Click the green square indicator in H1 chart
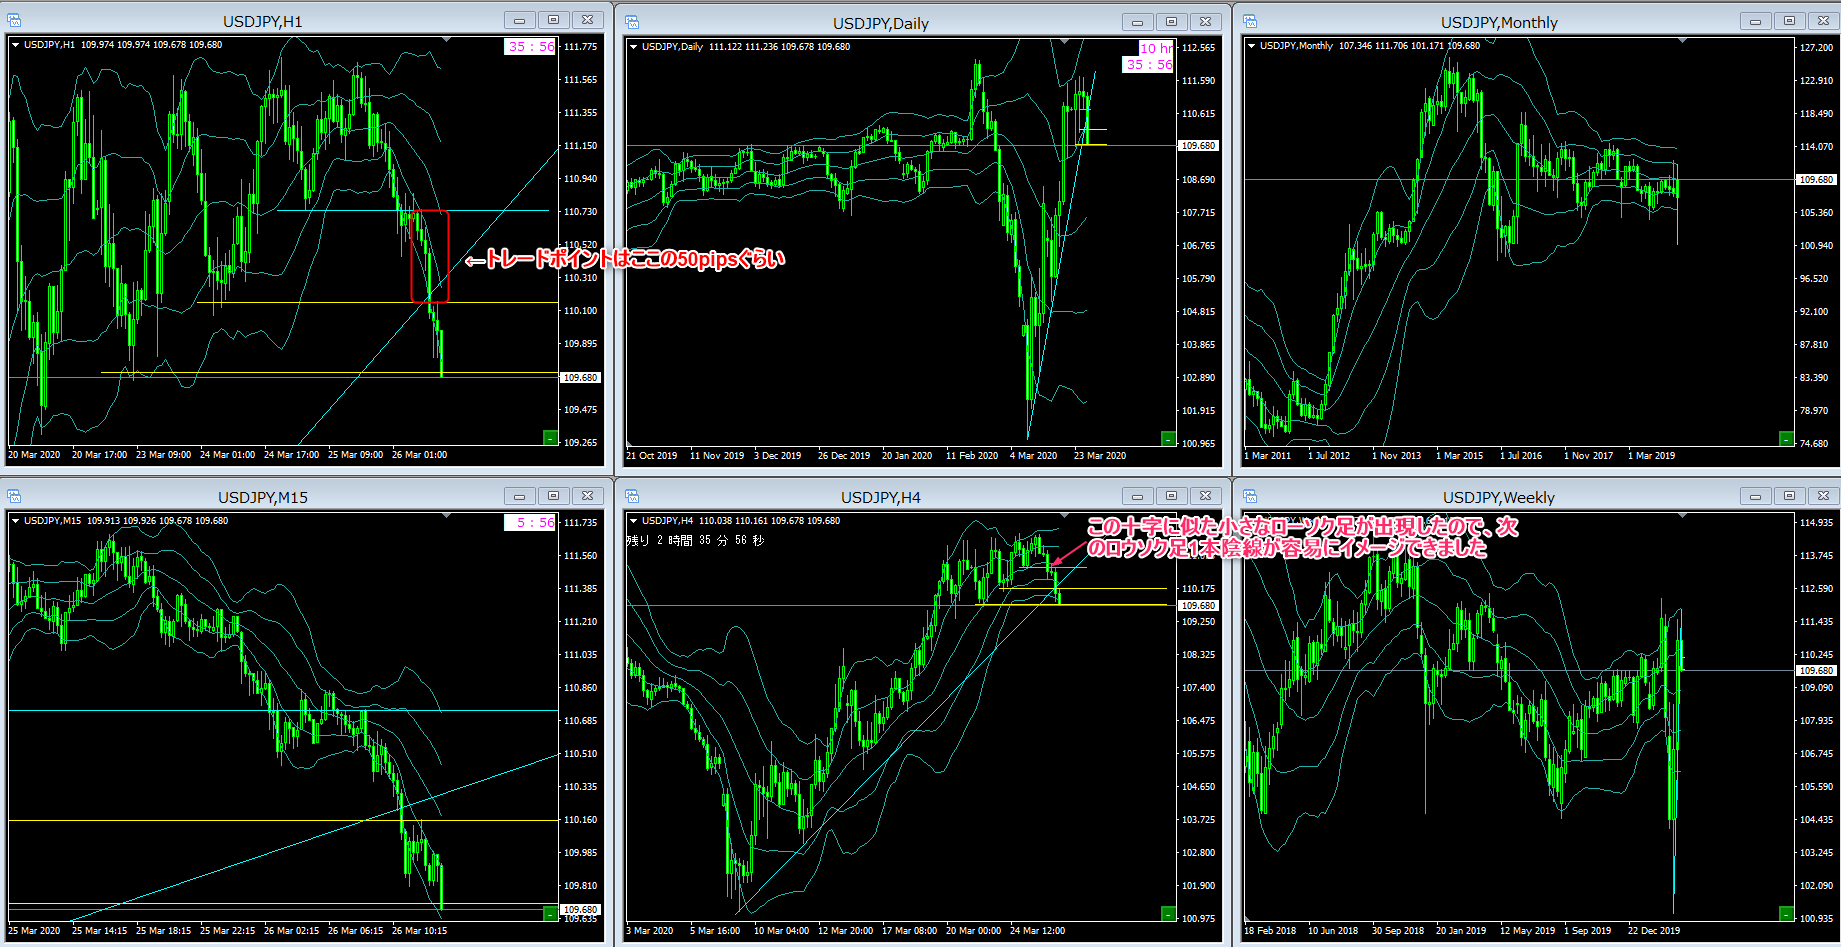 pos(550,438)
